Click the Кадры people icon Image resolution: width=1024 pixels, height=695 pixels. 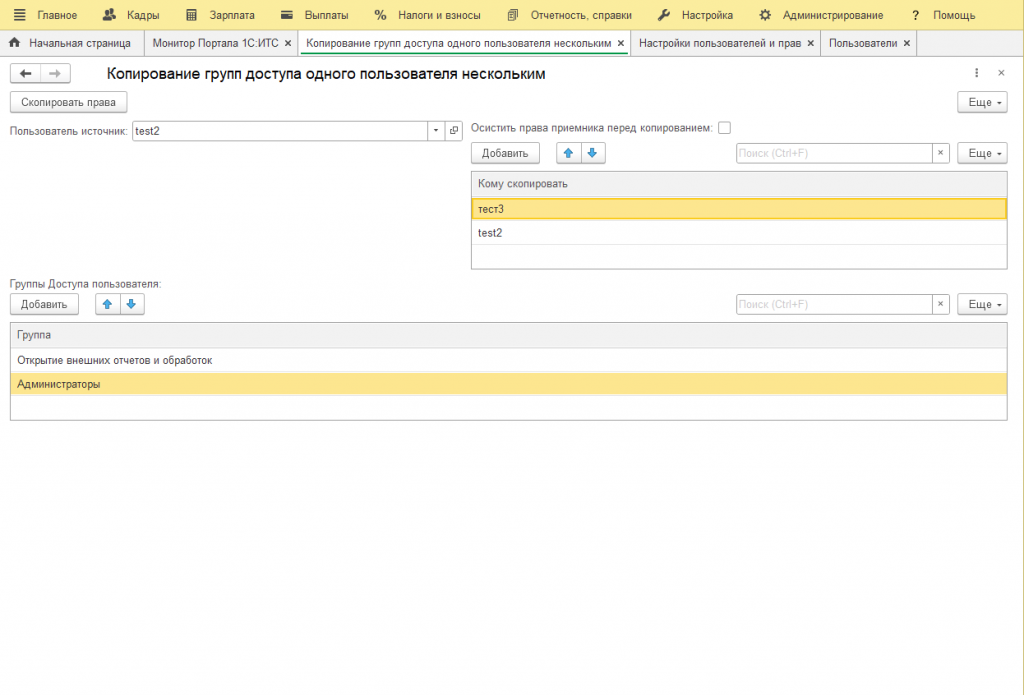tap(109, 14)
